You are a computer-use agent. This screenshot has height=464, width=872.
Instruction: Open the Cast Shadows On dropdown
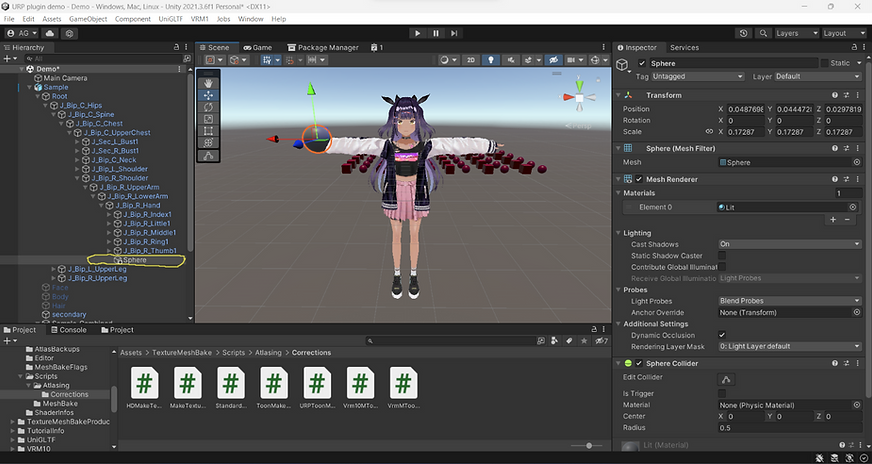click(790, 244)
